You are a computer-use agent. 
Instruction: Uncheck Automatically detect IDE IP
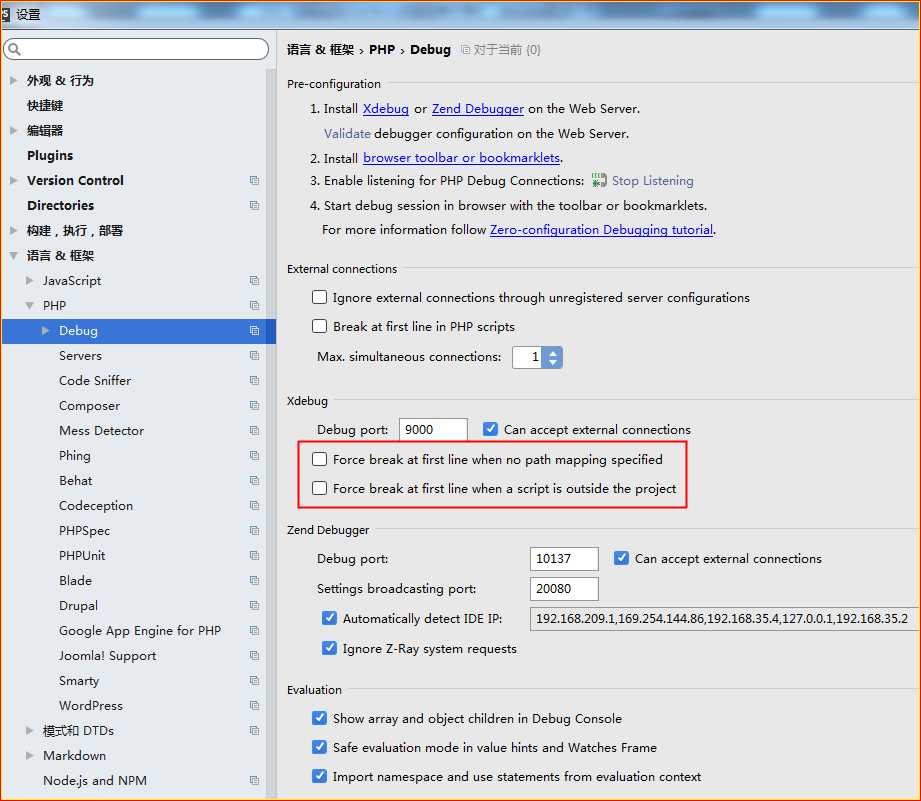pos(330,618)
